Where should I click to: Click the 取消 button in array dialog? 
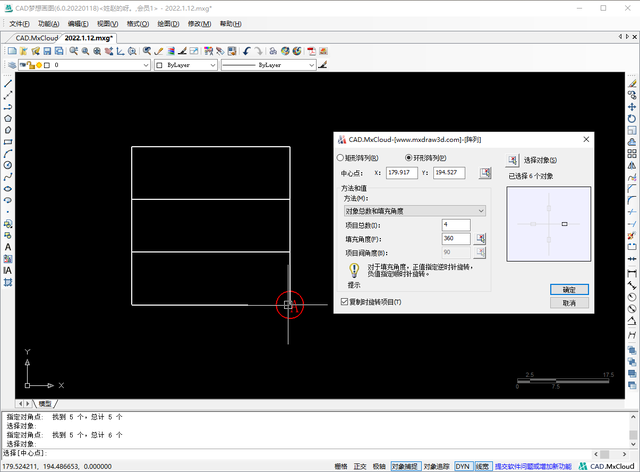(569, 303)
